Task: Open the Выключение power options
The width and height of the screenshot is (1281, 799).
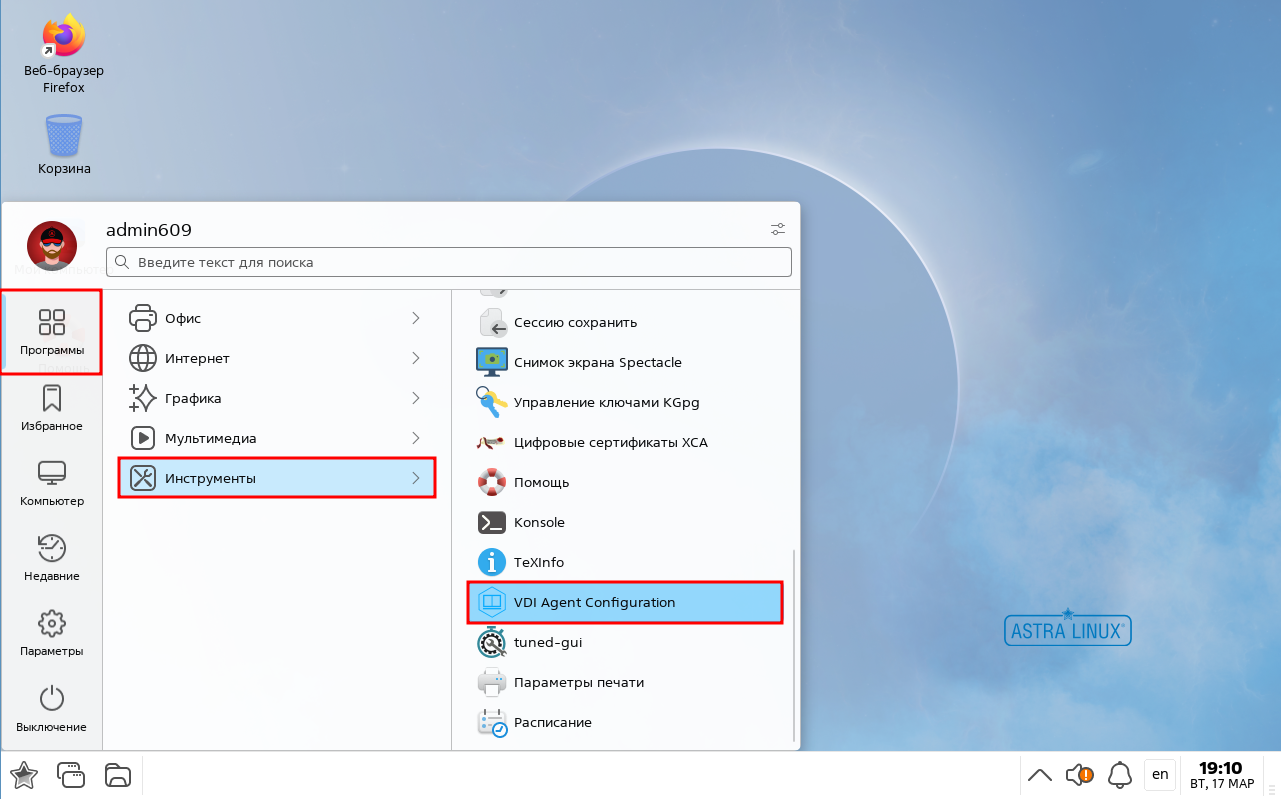Action: 52,709
